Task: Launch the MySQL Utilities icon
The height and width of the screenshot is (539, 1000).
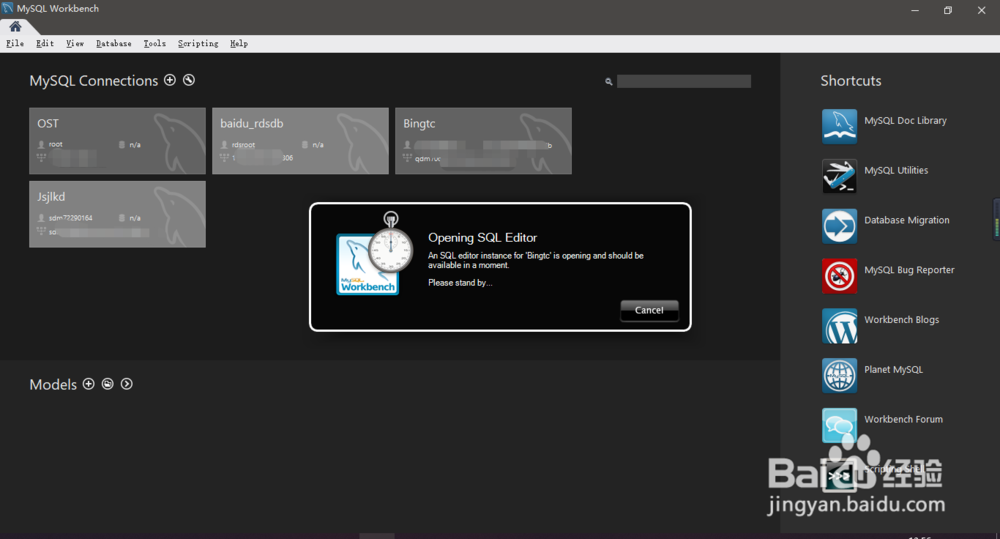Action: click(839, 175)
